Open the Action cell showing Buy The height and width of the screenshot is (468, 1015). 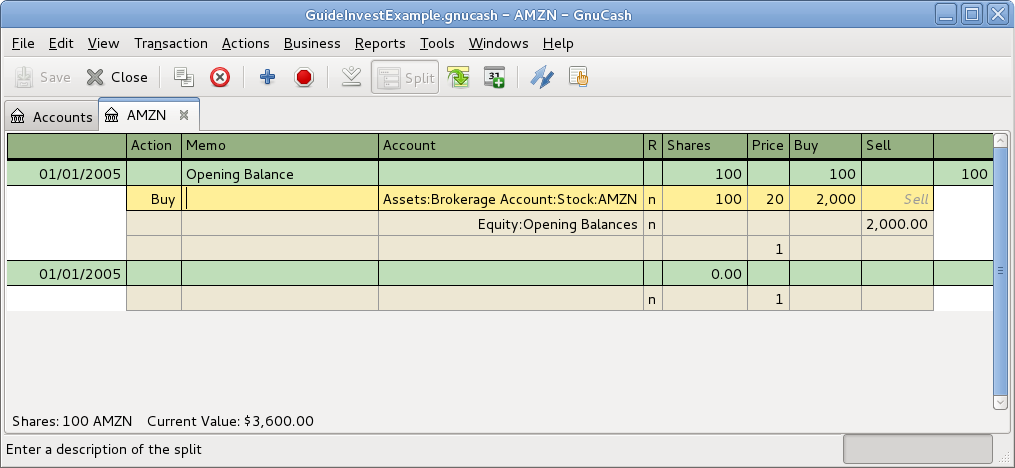[153, 199]
